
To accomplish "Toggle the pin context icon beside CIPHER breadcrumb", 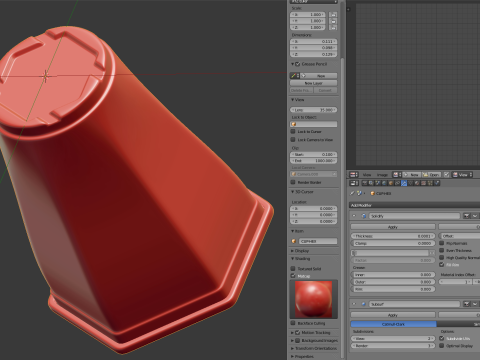I will pyautogui.click(x=352, y=193).
